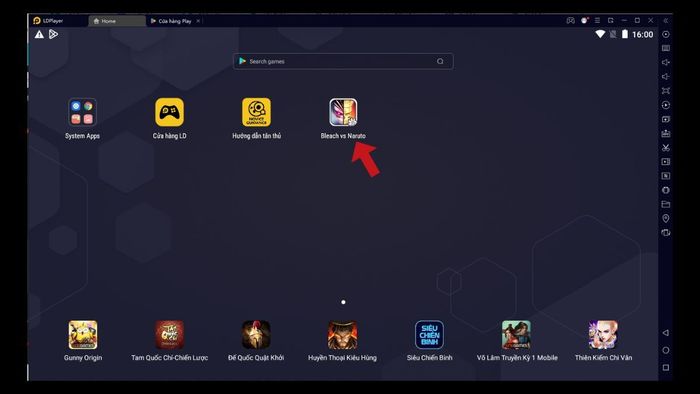Click the magnifier icon in the search bar
The width and height of the screenshot is (700, 394).
pyautogui.click(x=440, y=61)
